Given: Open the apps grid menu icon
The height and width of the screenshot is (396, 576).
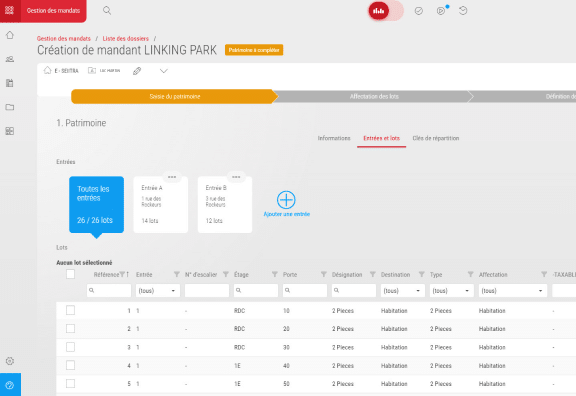Looking at the screenshot, I should point(10,10).
